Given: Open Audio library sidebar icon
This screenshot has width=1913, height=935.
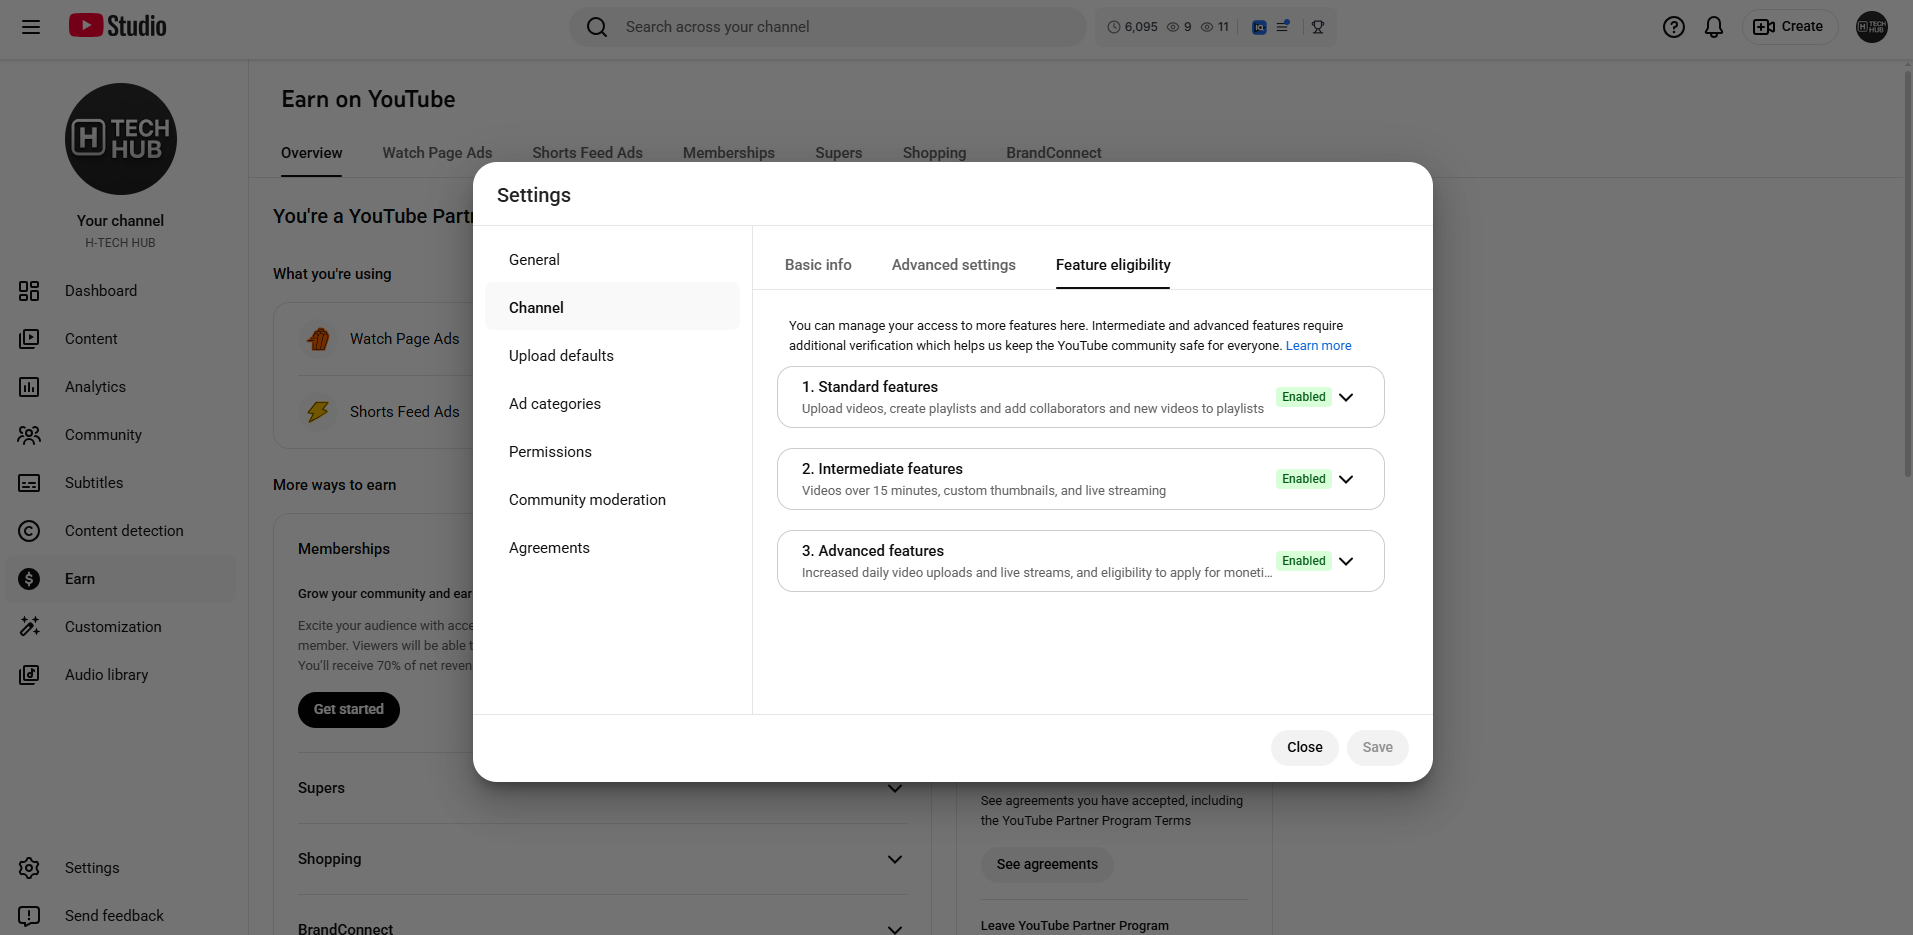Looking at the screenshot, I should 29,675.
